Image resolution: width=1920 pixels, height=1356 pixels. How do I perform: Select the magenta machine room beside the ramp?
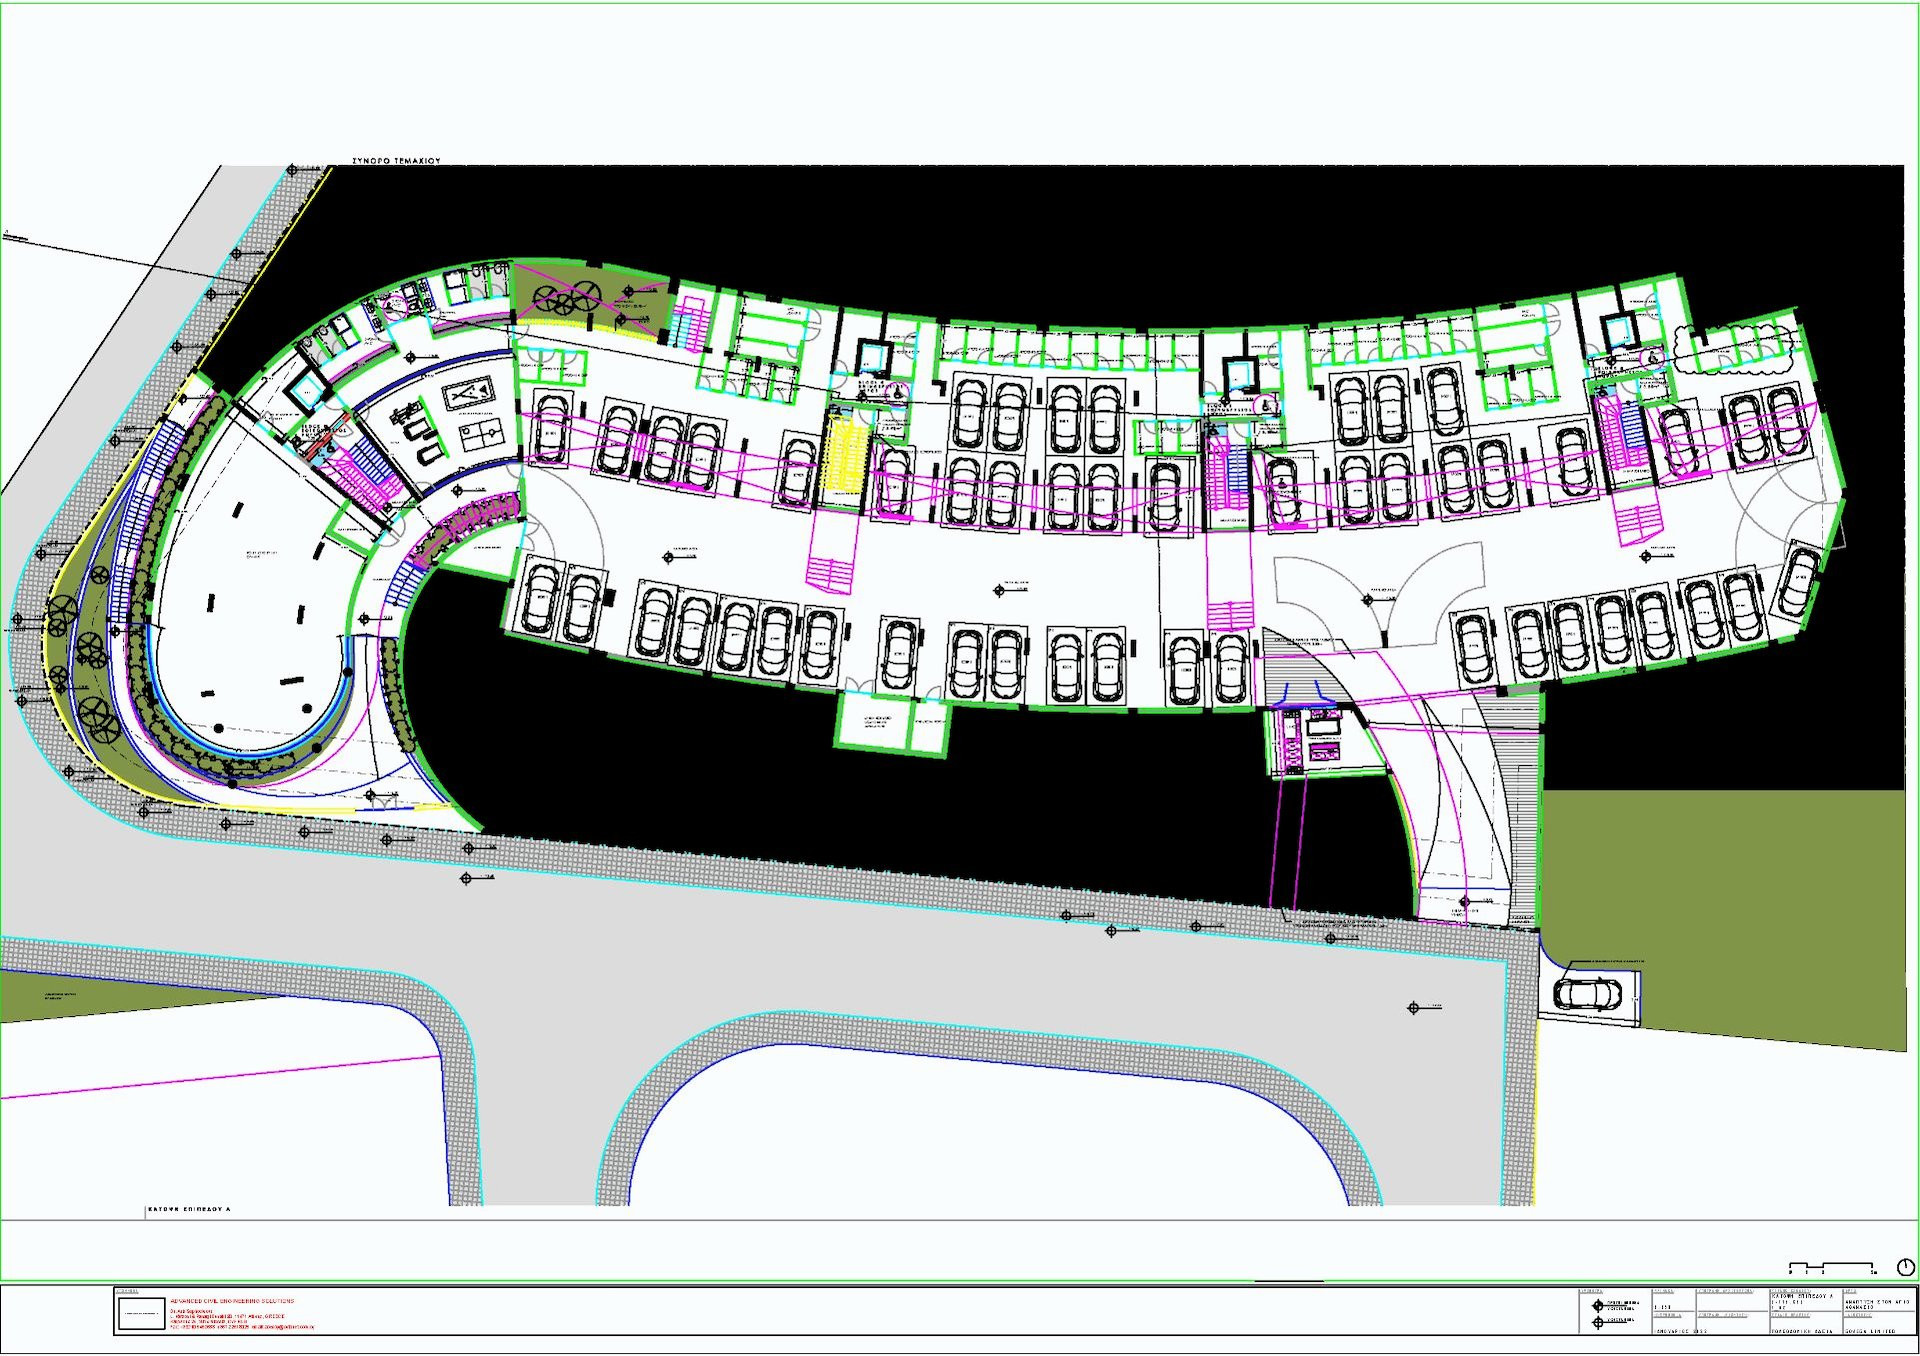click(x=1312, y=738)
